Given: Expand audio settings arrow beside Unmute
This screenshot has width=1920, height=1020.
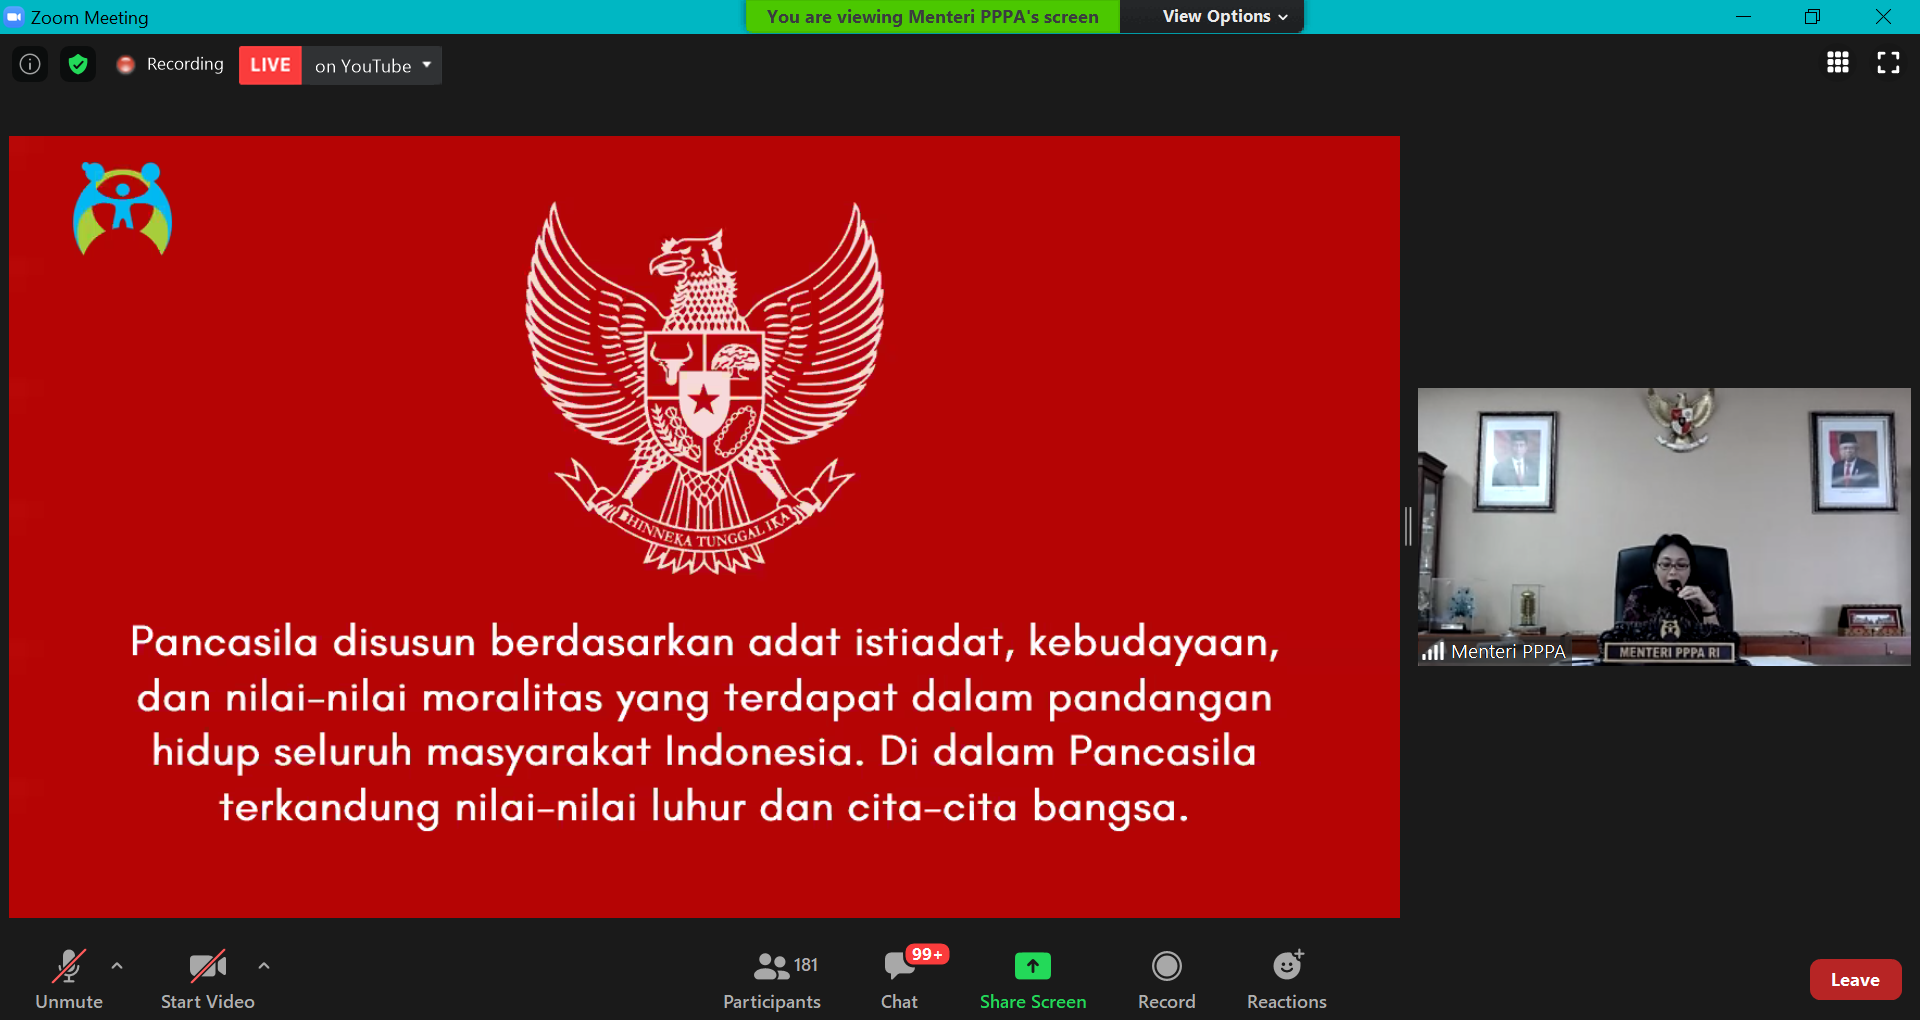Looking at the screenshot, I should [117, 966].
